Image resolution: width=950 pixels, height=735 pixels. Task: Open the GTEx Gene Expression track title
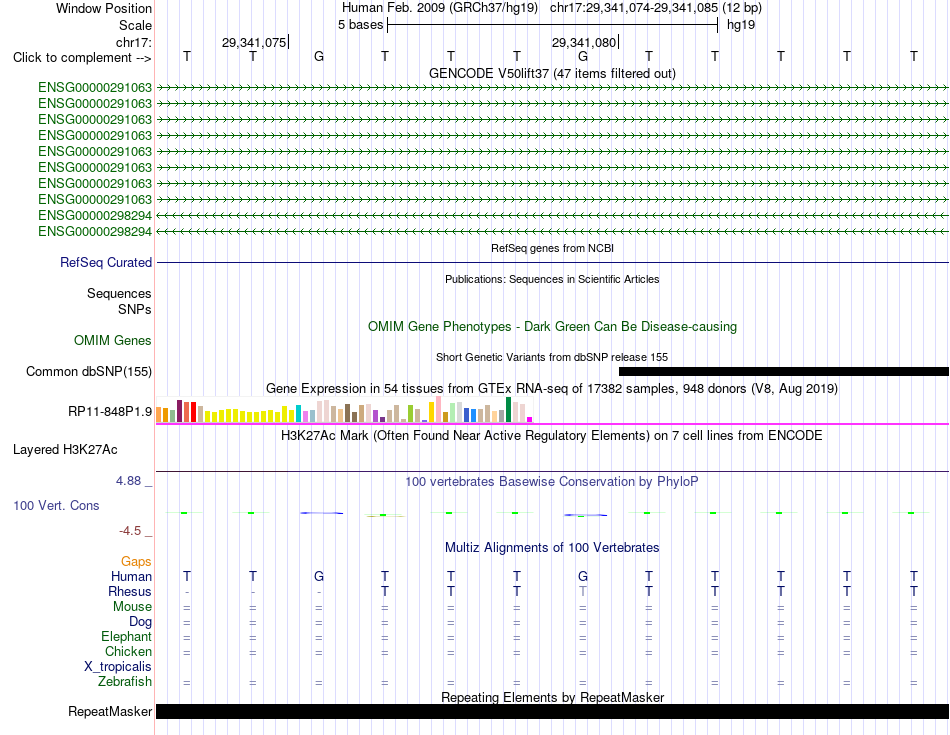[x=552, y=388]
